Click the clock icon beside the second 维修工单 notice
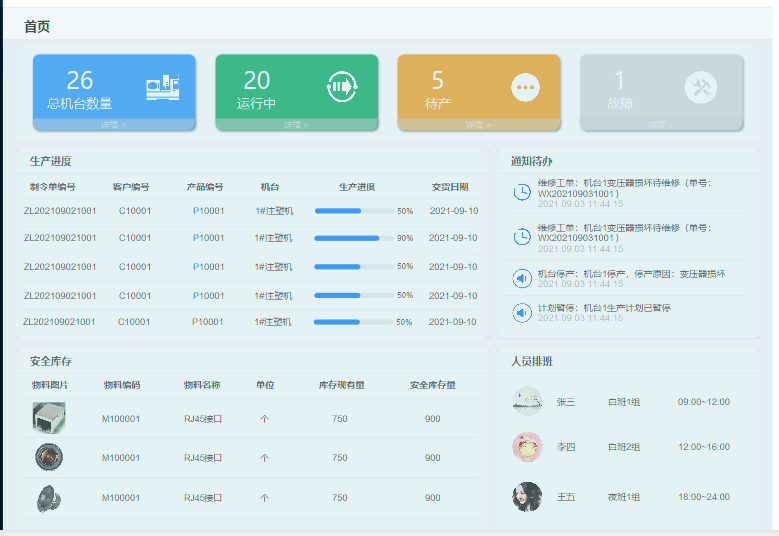 [522, 237]
